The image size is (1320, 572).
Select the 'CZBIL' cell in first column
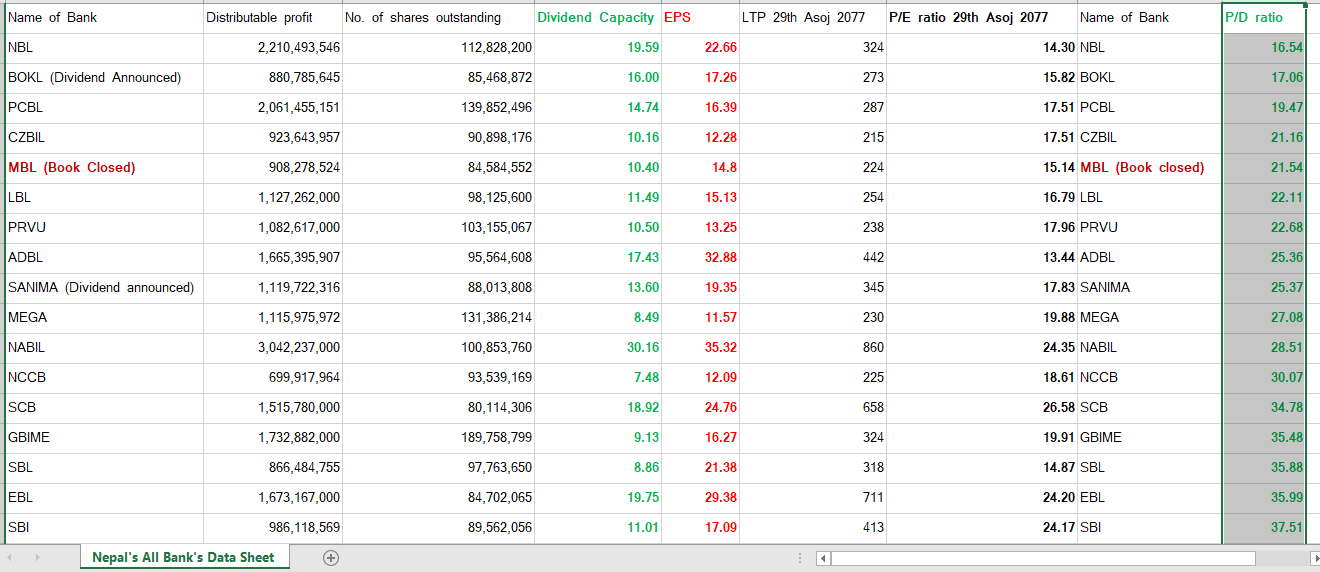pos(103,137)
